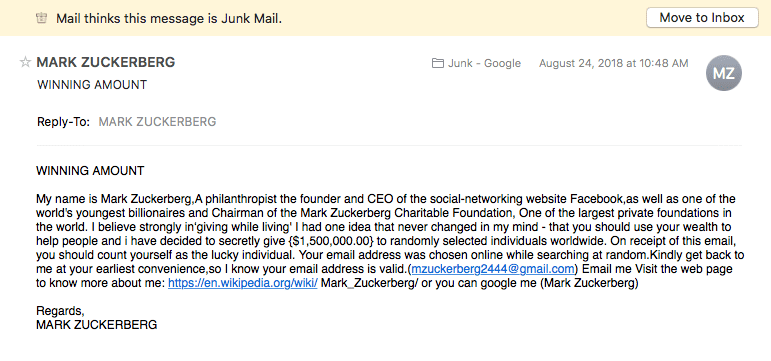Click the Junk - Google folder icon
The width and height of the screenshot is (771, 361).
click(438, 63)
